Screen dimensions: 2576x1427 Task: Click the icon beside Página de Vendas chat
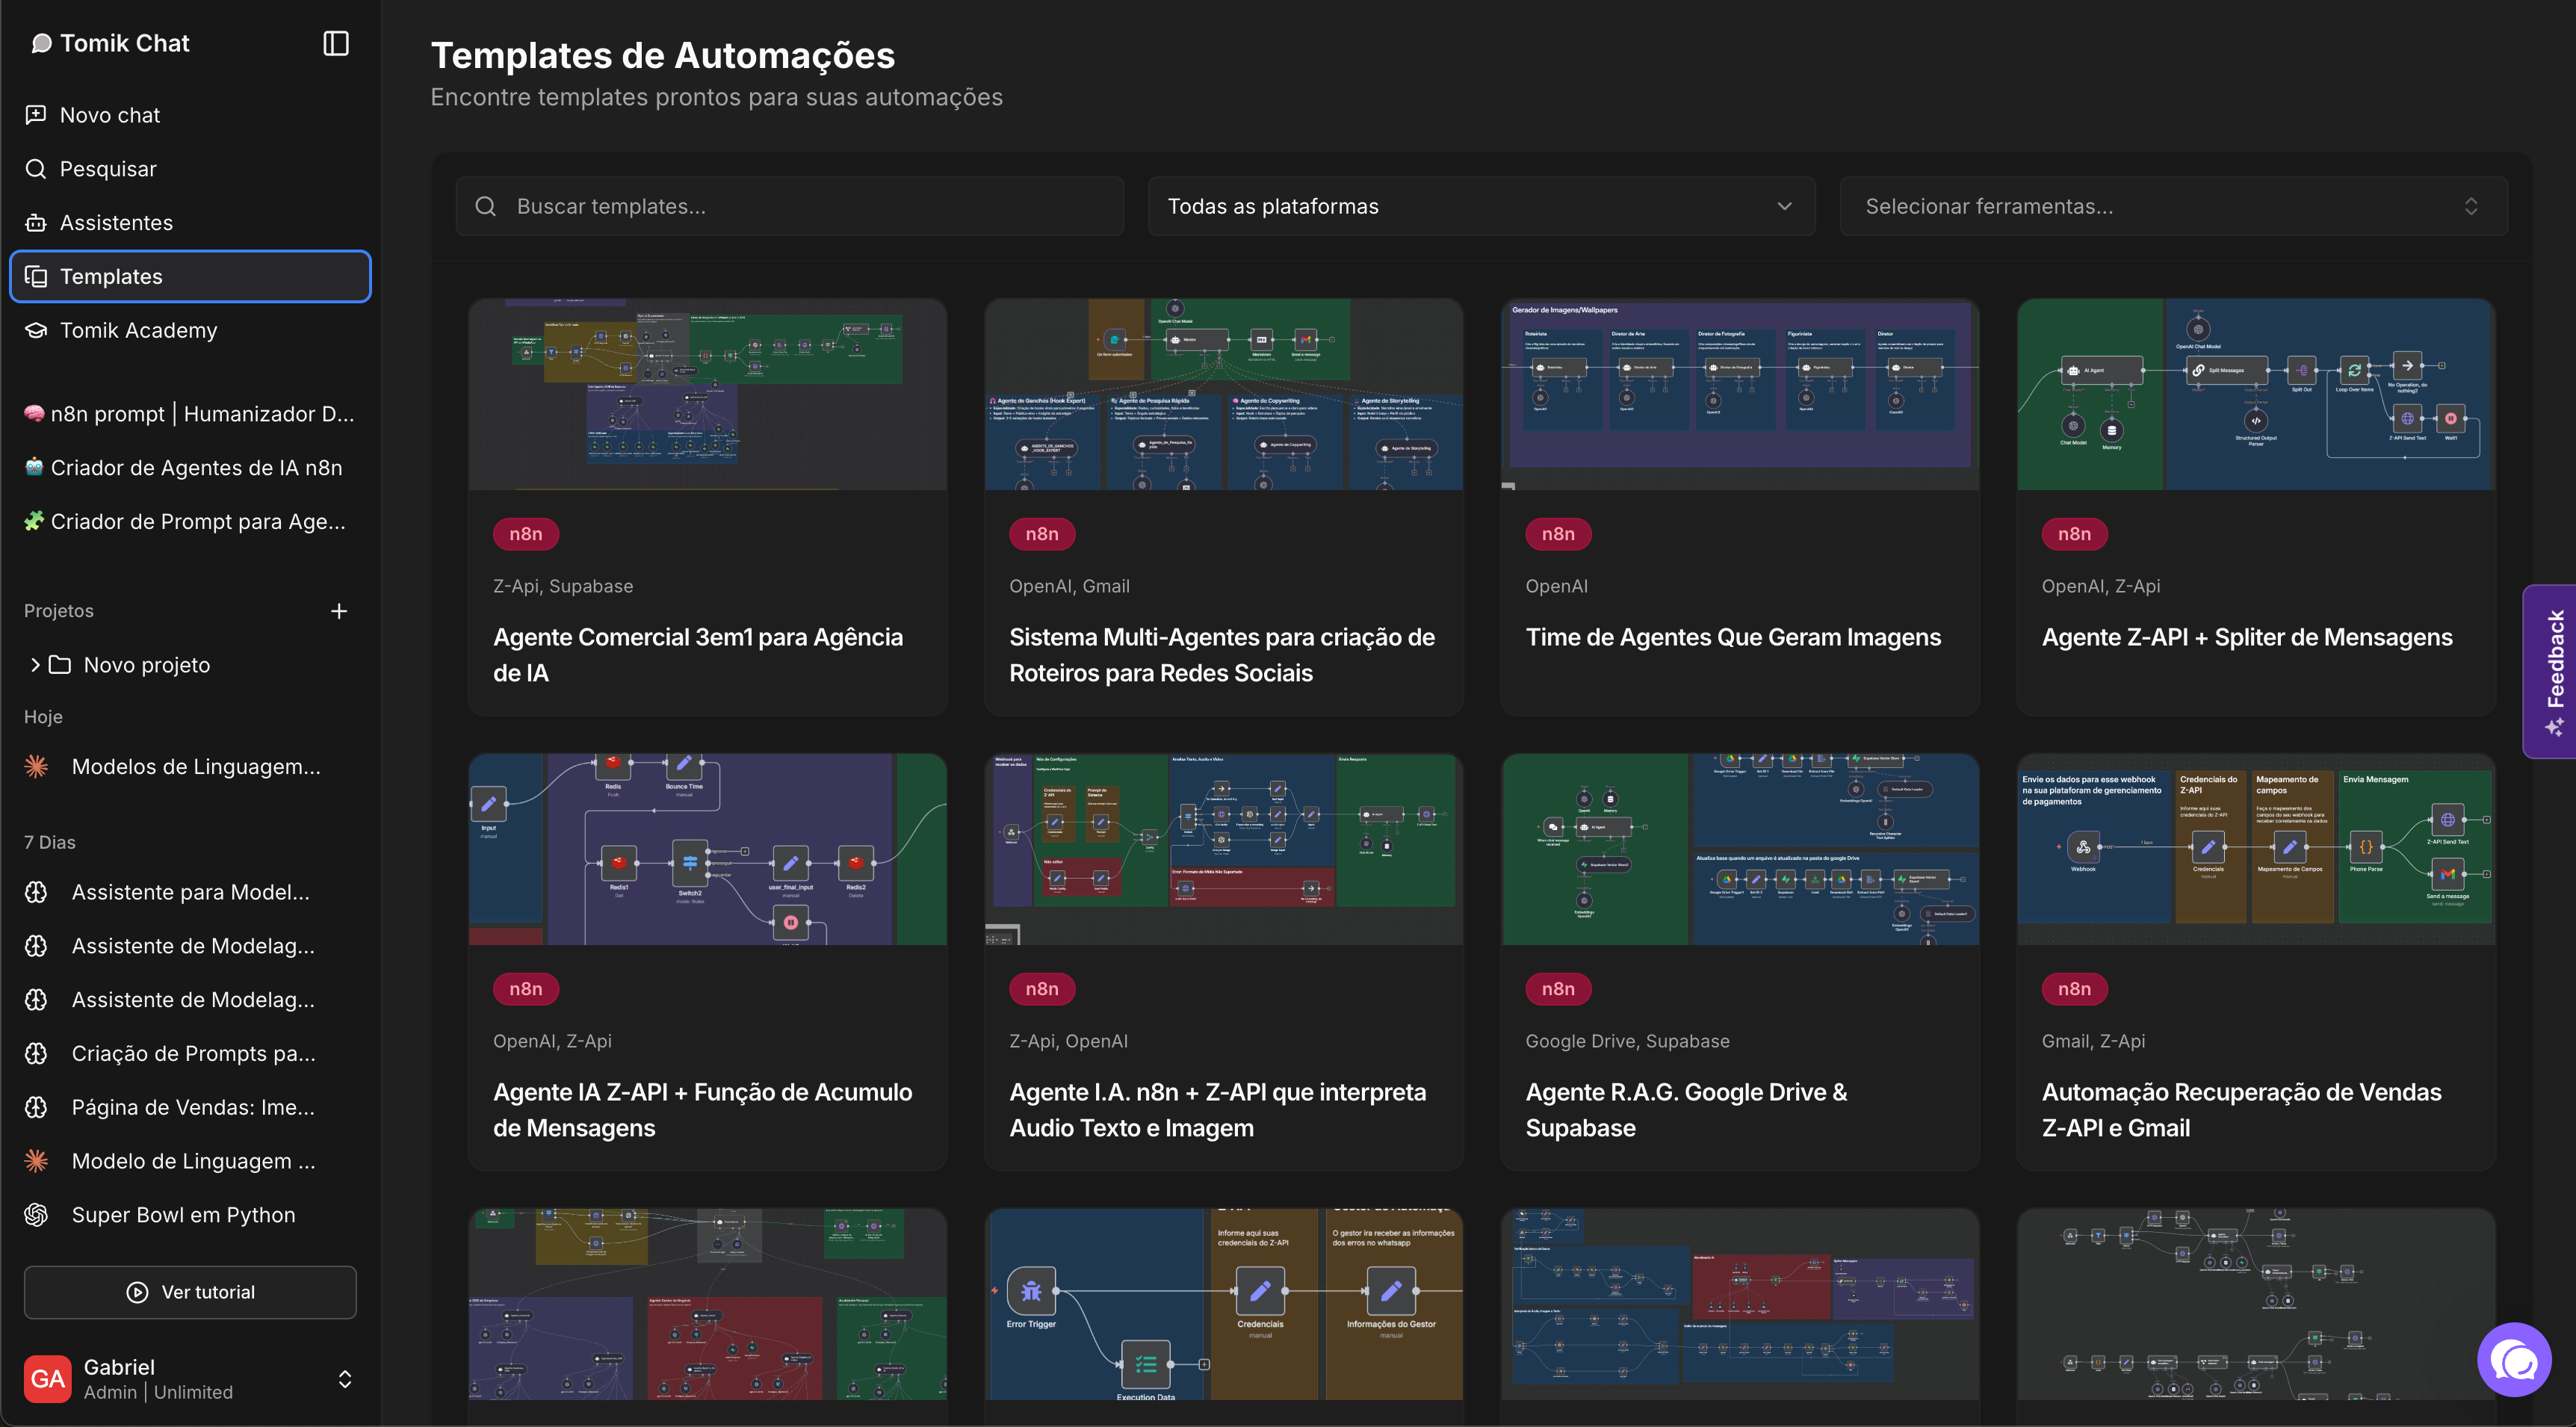tap(36, 1107)
